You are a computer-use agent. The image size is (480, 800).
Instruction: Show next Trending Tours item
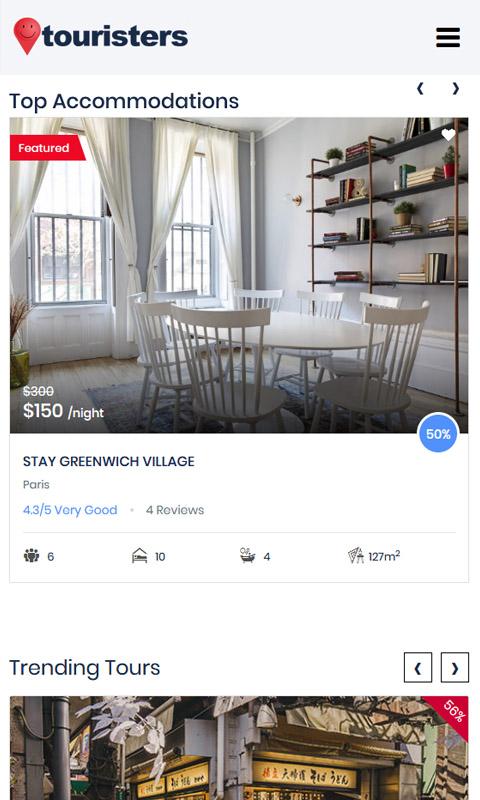454,667
